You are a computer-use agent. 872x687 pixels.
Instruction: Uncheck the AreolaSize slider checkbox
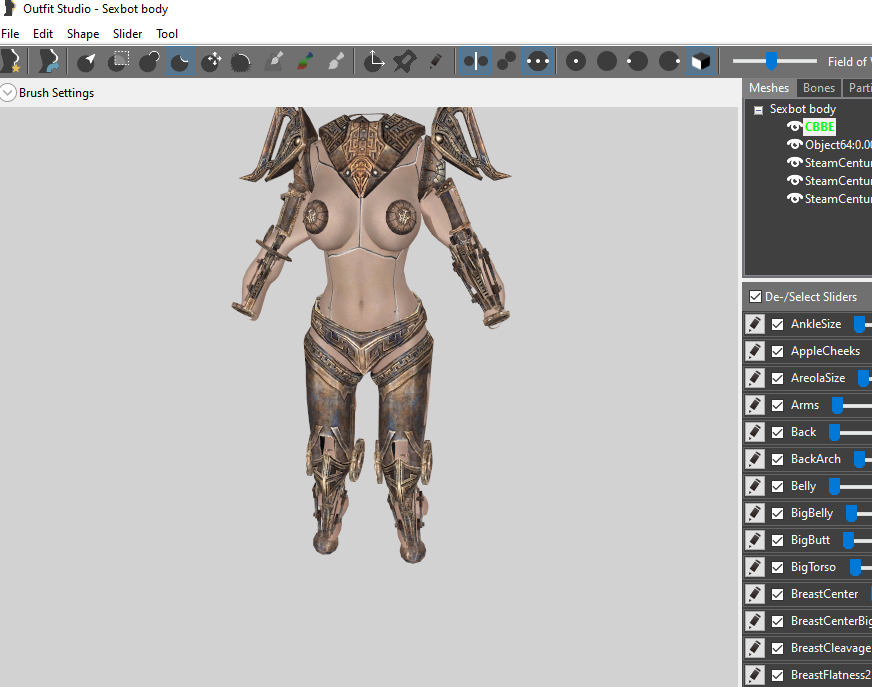pyautogui.click(x=777, y=378)
